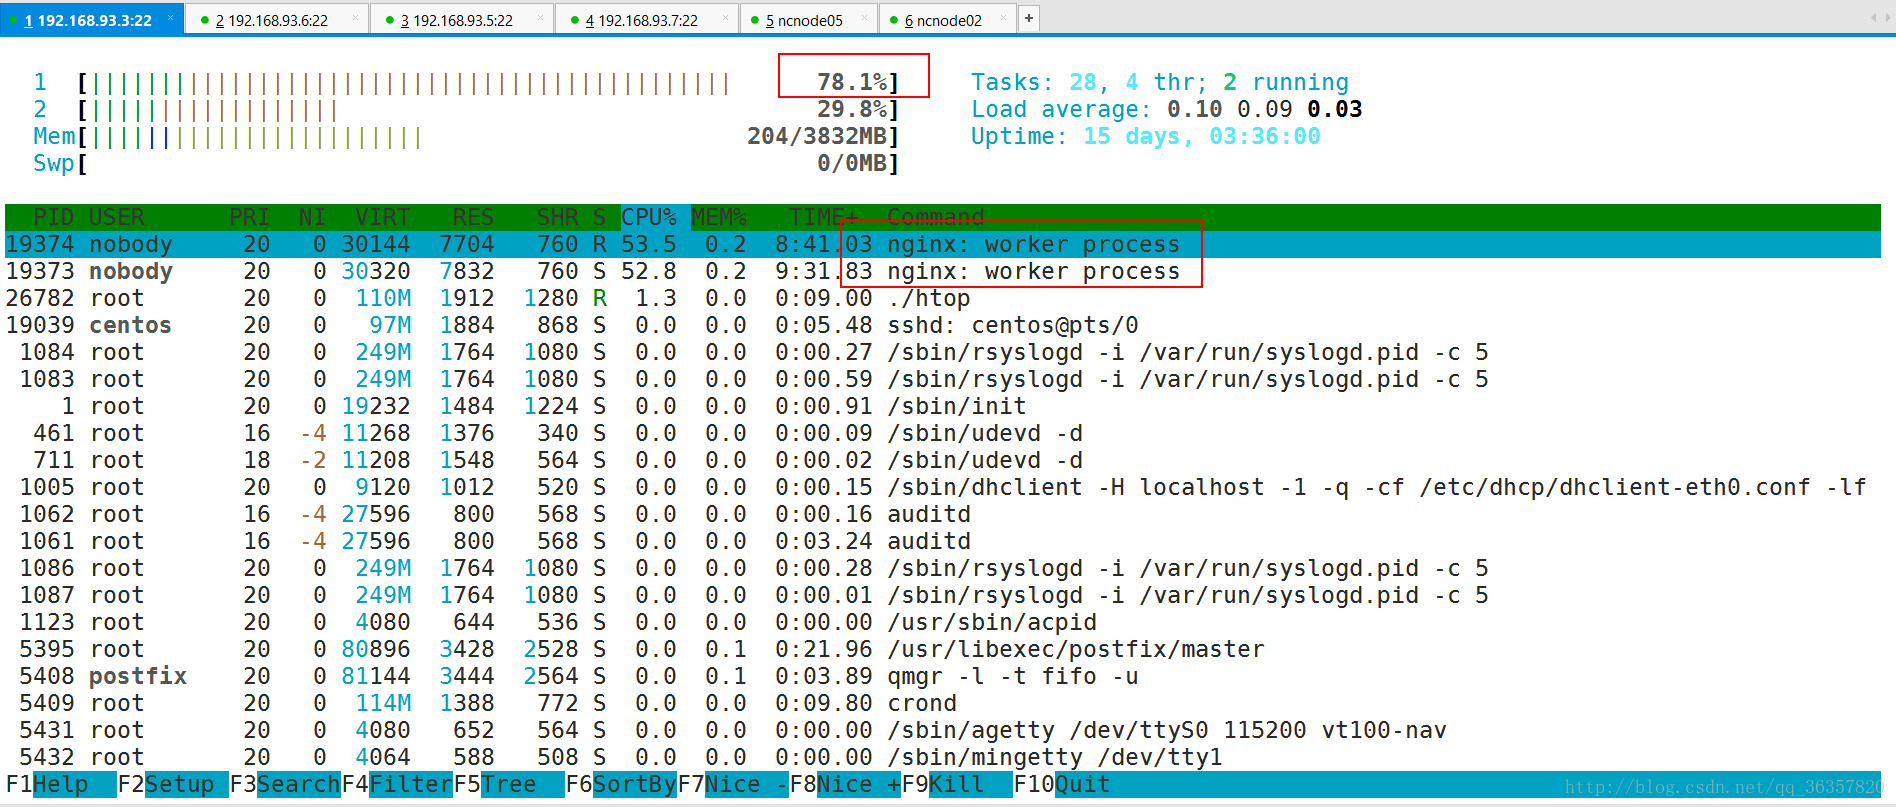The width and height of the screenshot is (1896, 807).
Task: Select the /sbin/mingetty /dev/tty1 row
Action: point(943,757)
